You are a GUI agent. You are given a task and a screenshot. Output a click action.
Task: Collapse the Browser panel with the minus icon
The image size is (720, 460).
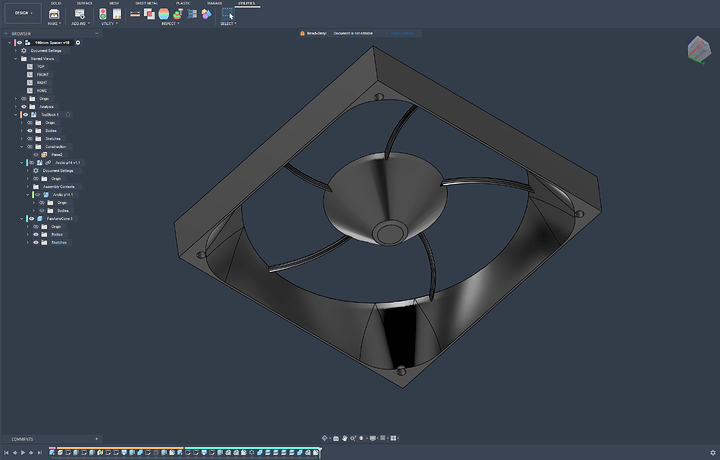96,34
